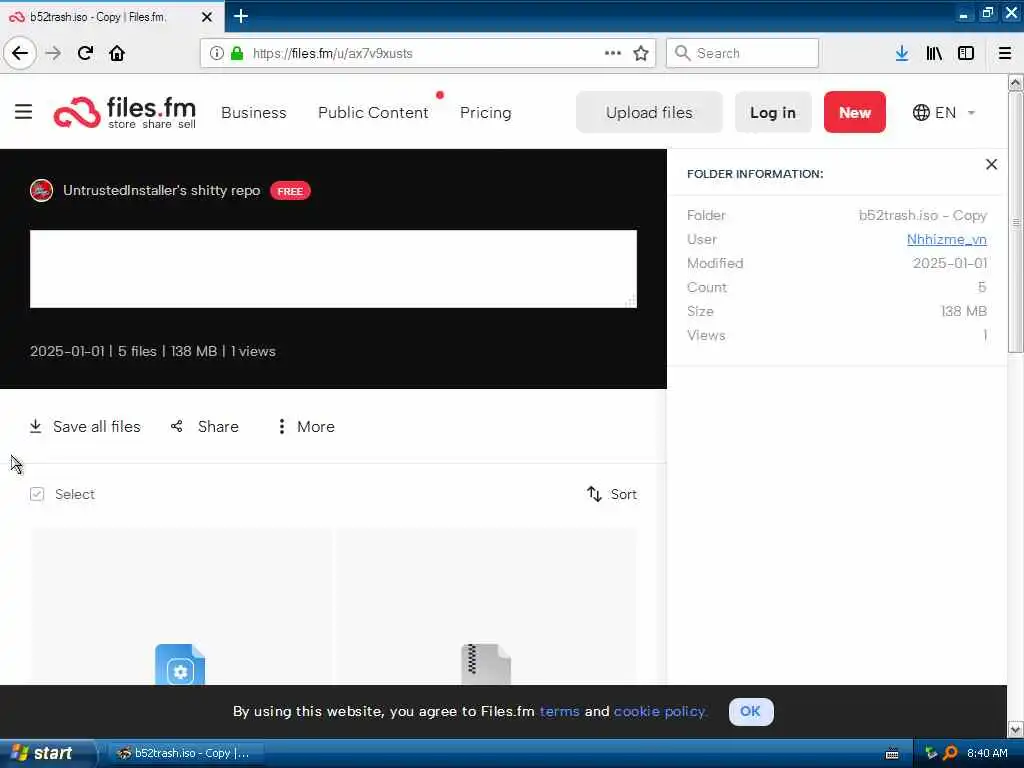Open the Pricing menu item
The height and width of the screenshot is (768, 1024).
pos(486,112)
